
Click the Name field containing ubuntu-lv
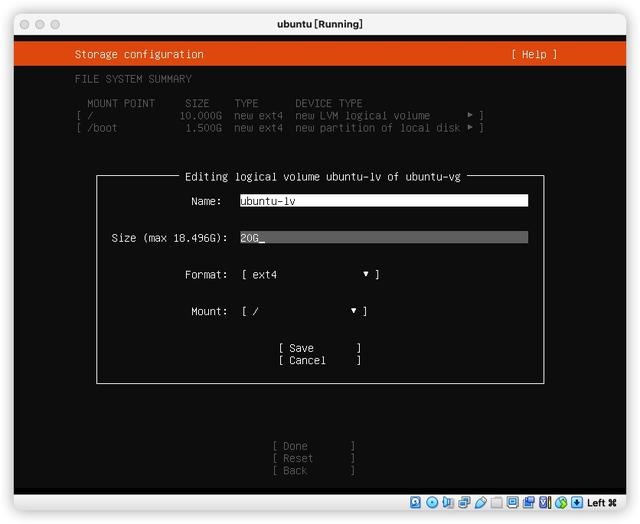(384, 201)
